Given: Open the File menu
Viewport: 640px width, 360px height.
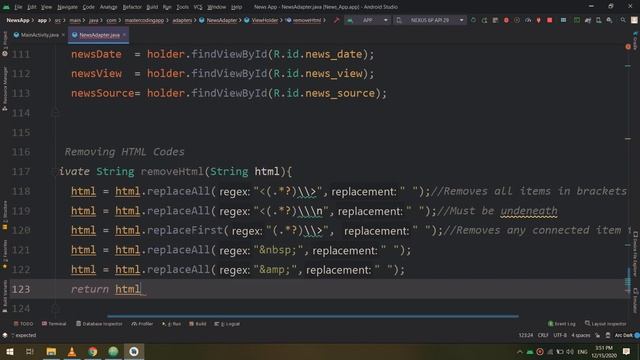Looking at the screenshot, I should click(18, 7).
